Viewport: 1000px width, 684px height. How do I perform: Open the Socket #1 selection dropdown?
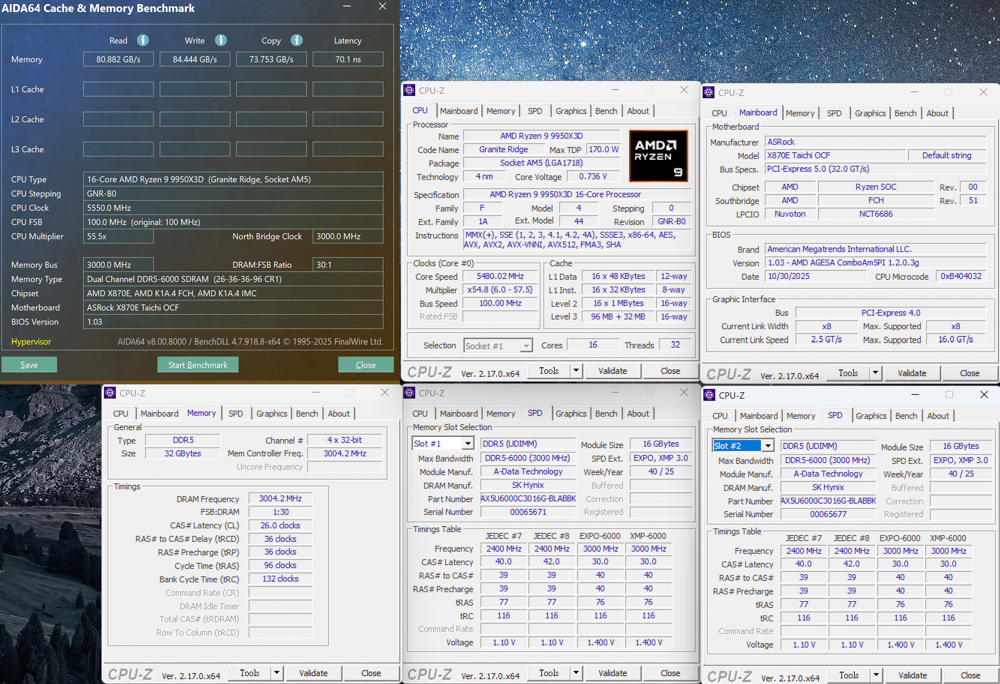[x=525, y=346]
